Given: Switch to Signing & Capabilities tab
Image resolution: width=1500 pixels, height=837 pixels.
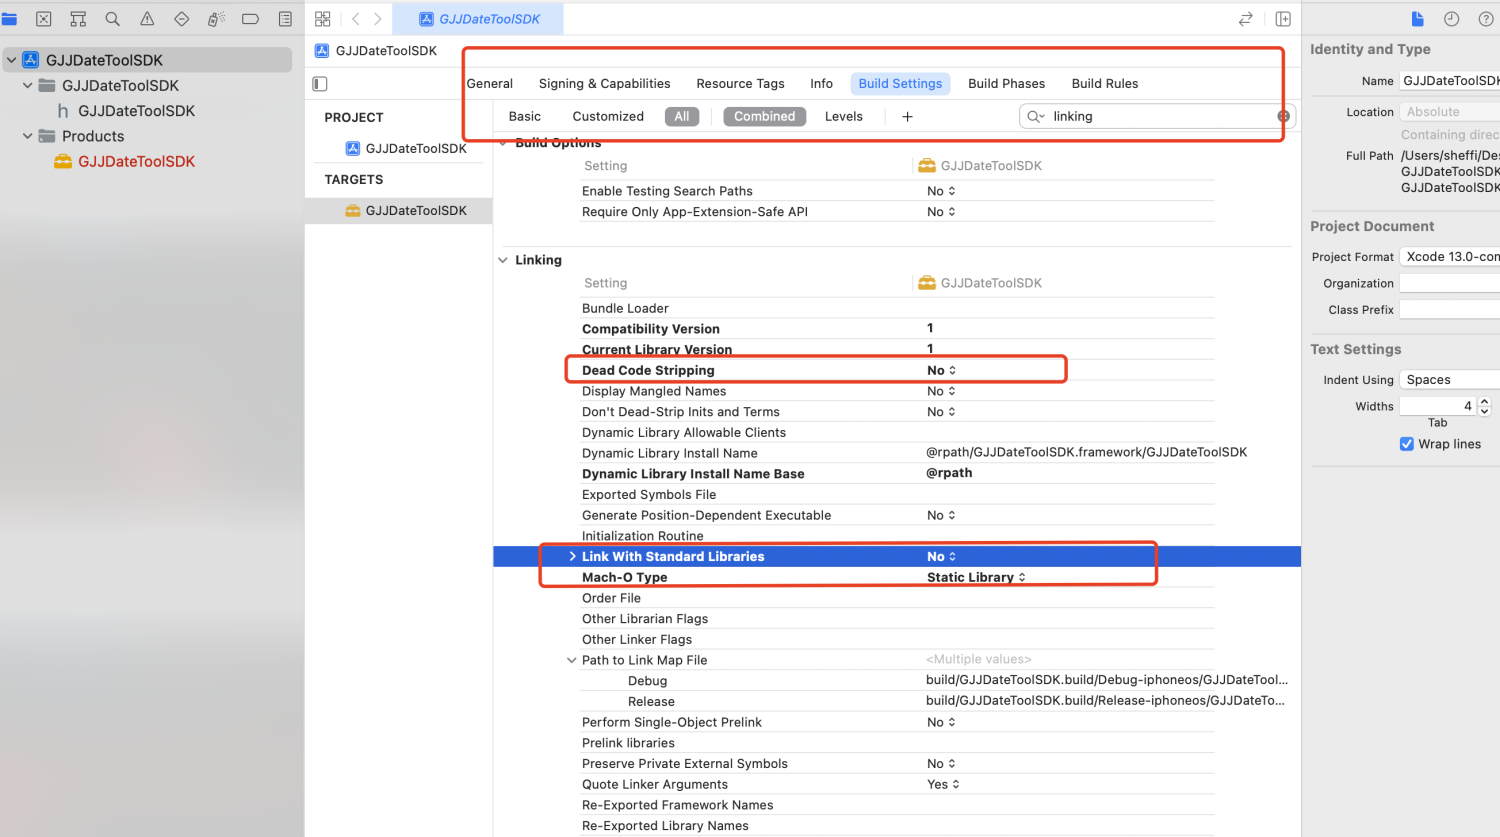Looking at the screenshot, I should point(604,84).
